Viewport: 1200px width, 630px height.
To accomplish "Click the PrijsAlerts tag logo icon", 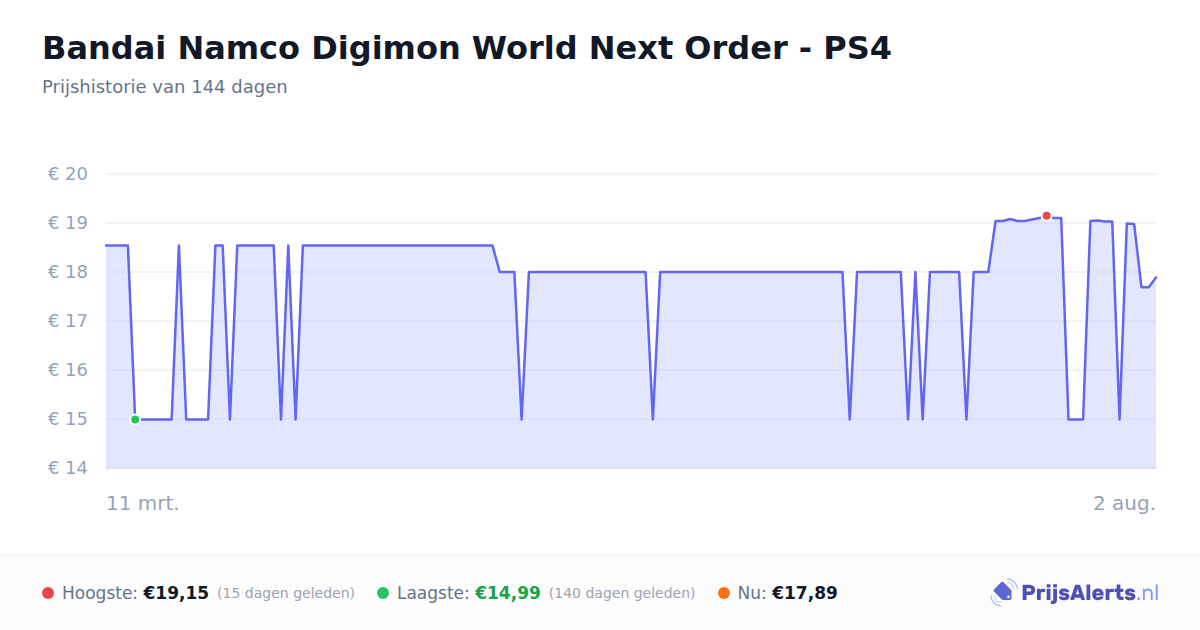I will pyautogui.click(x=1003, y=593).
